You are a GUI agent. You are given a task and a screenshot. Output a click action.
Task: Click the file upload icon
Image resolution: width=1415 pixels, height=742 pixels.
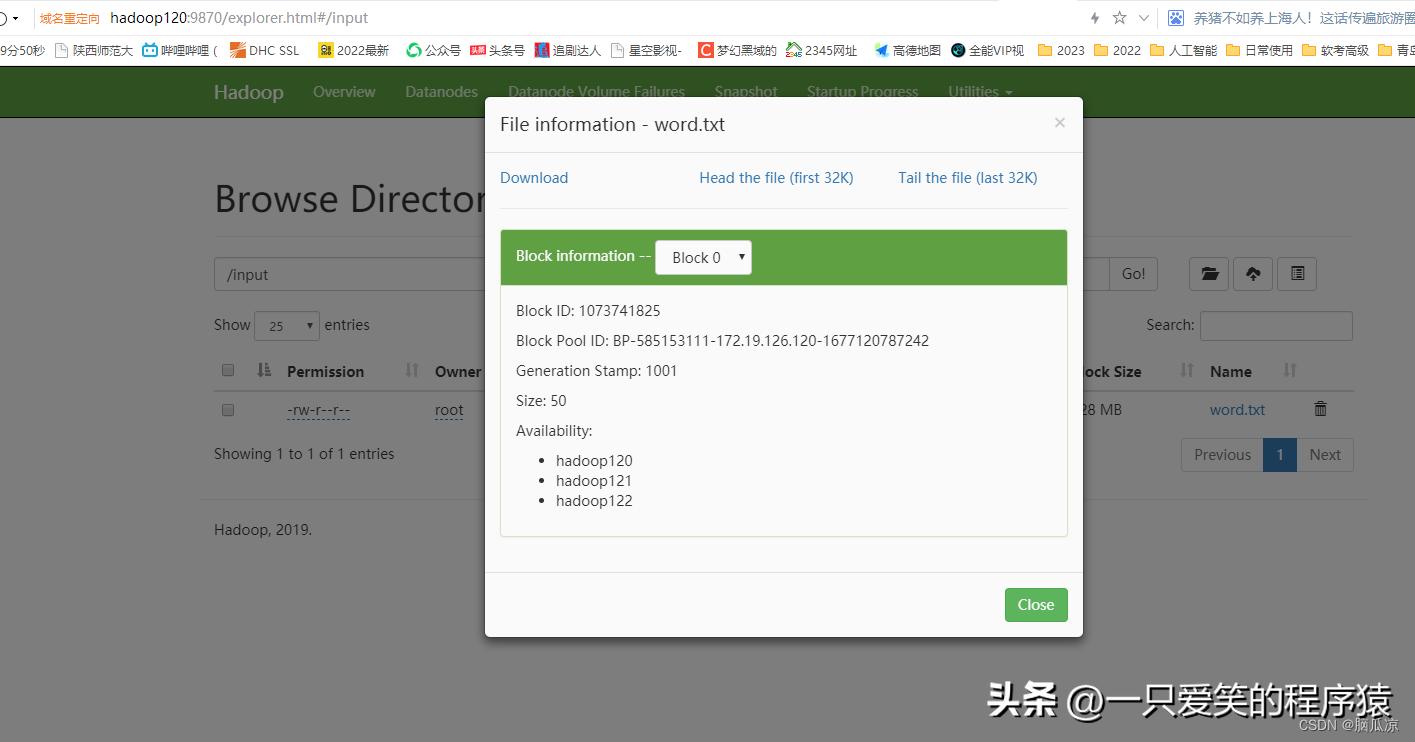[x=1252, y=273]
